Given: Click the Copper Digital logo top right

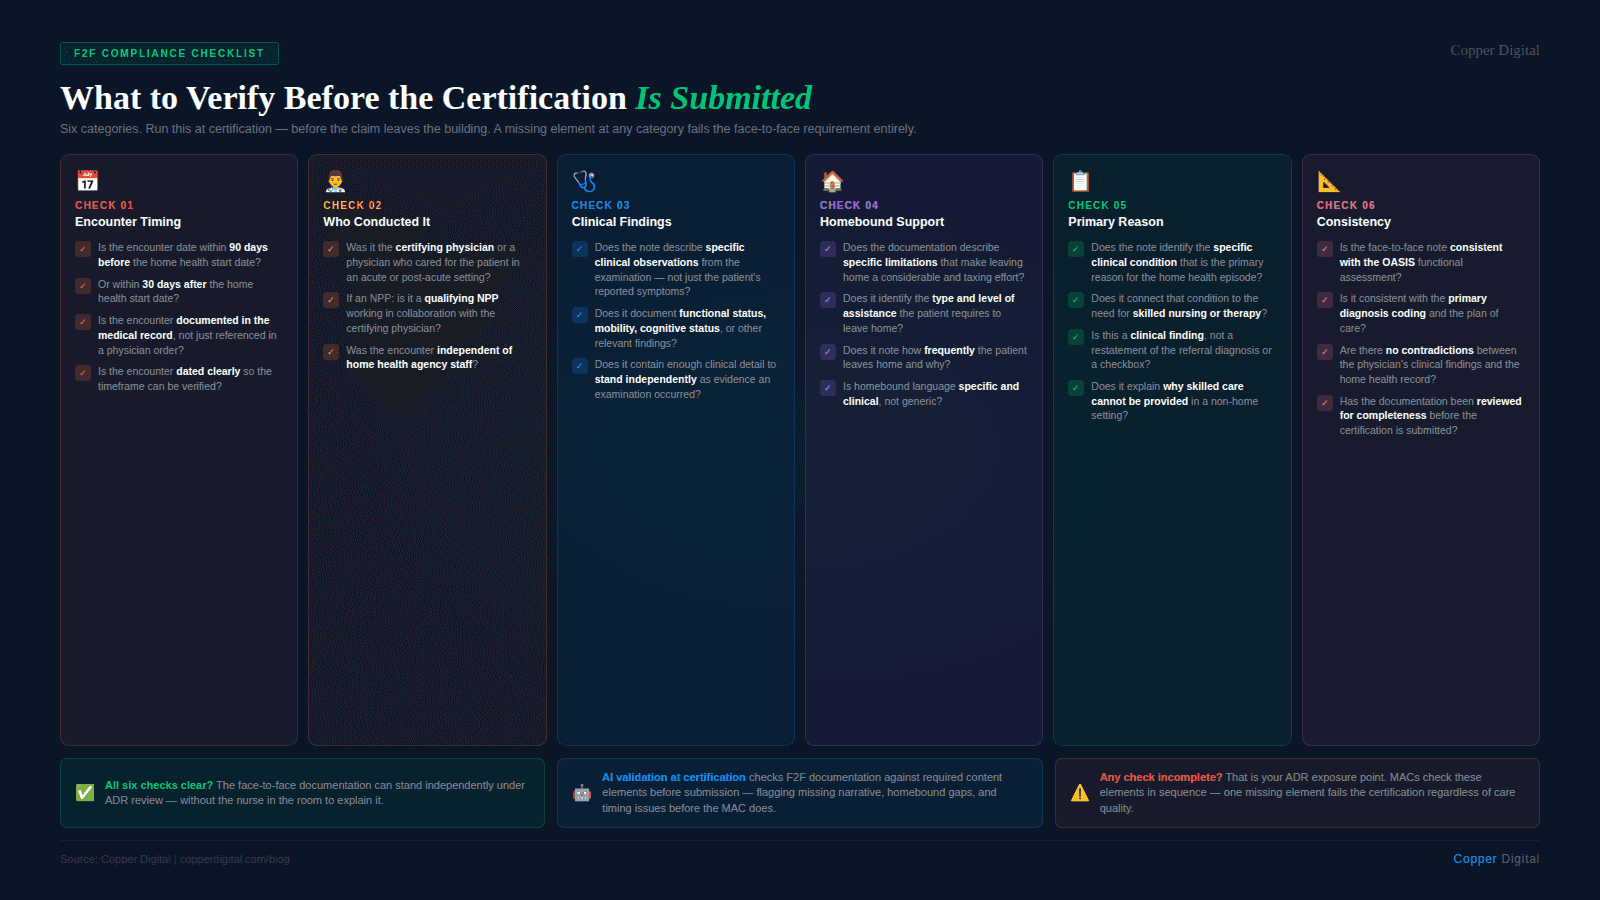Looking at the screenshot, I should point(1495,50).
